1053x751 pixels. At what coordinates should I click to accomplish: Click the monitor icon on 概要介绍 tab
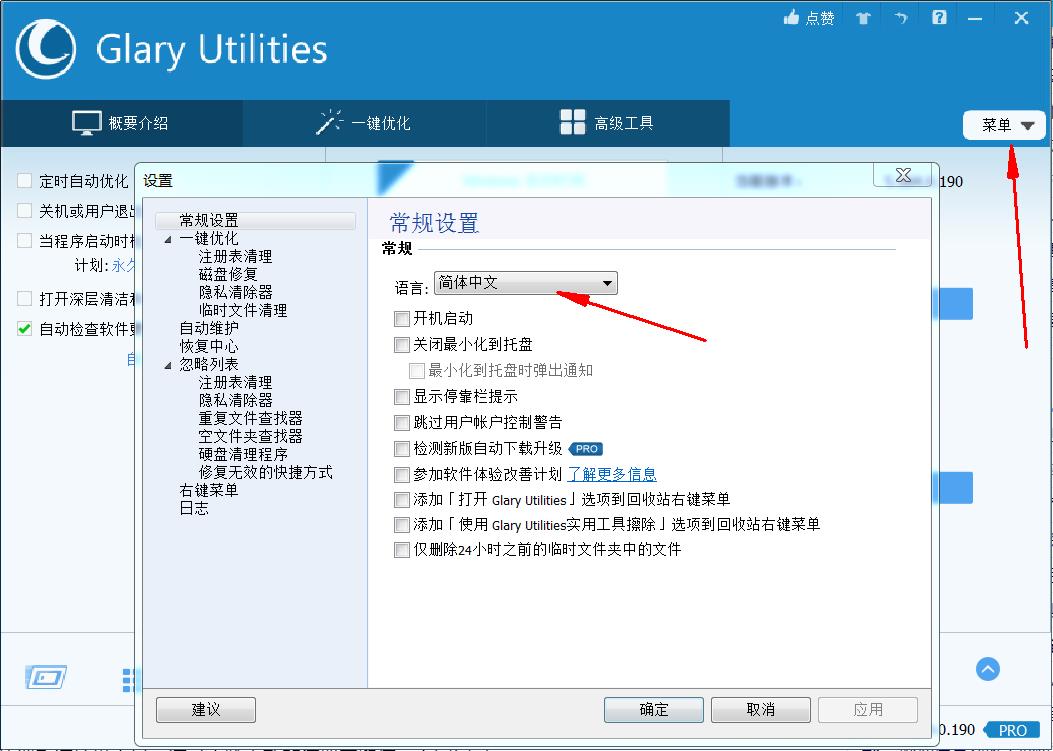(x=86, y=123)
